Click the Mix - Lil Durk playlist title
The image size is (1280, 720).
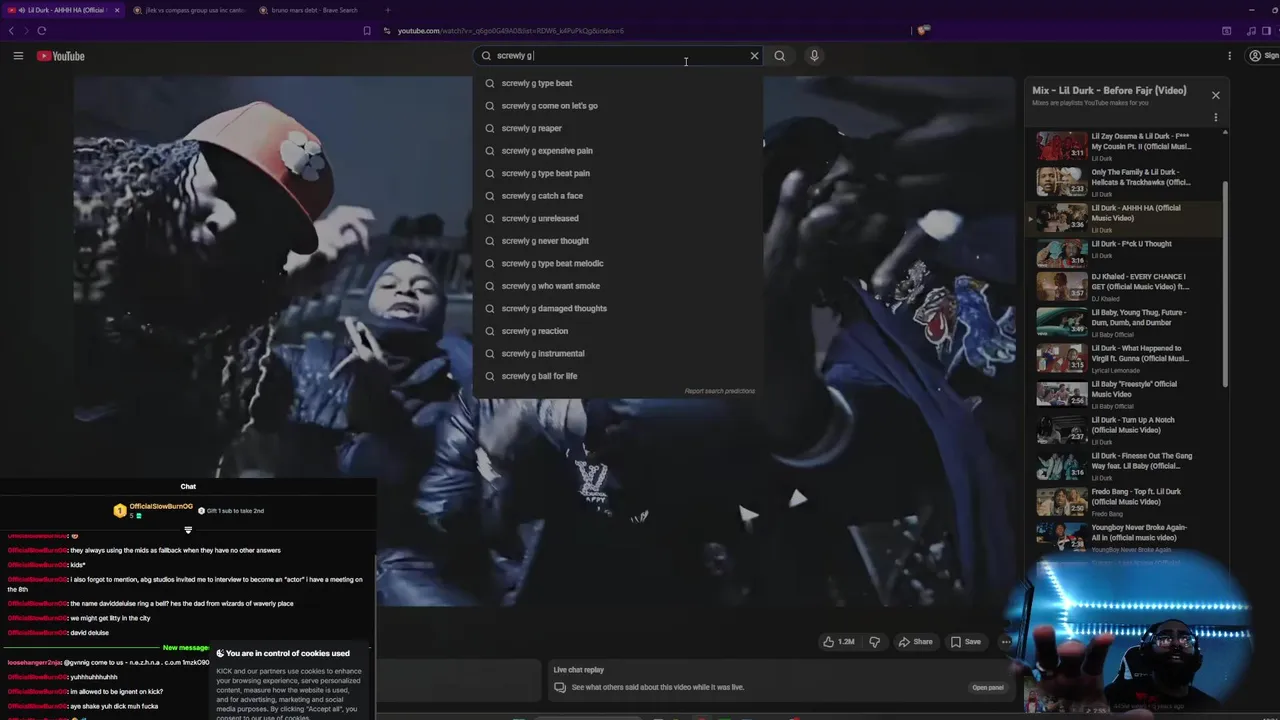(x=1109, y=91)
